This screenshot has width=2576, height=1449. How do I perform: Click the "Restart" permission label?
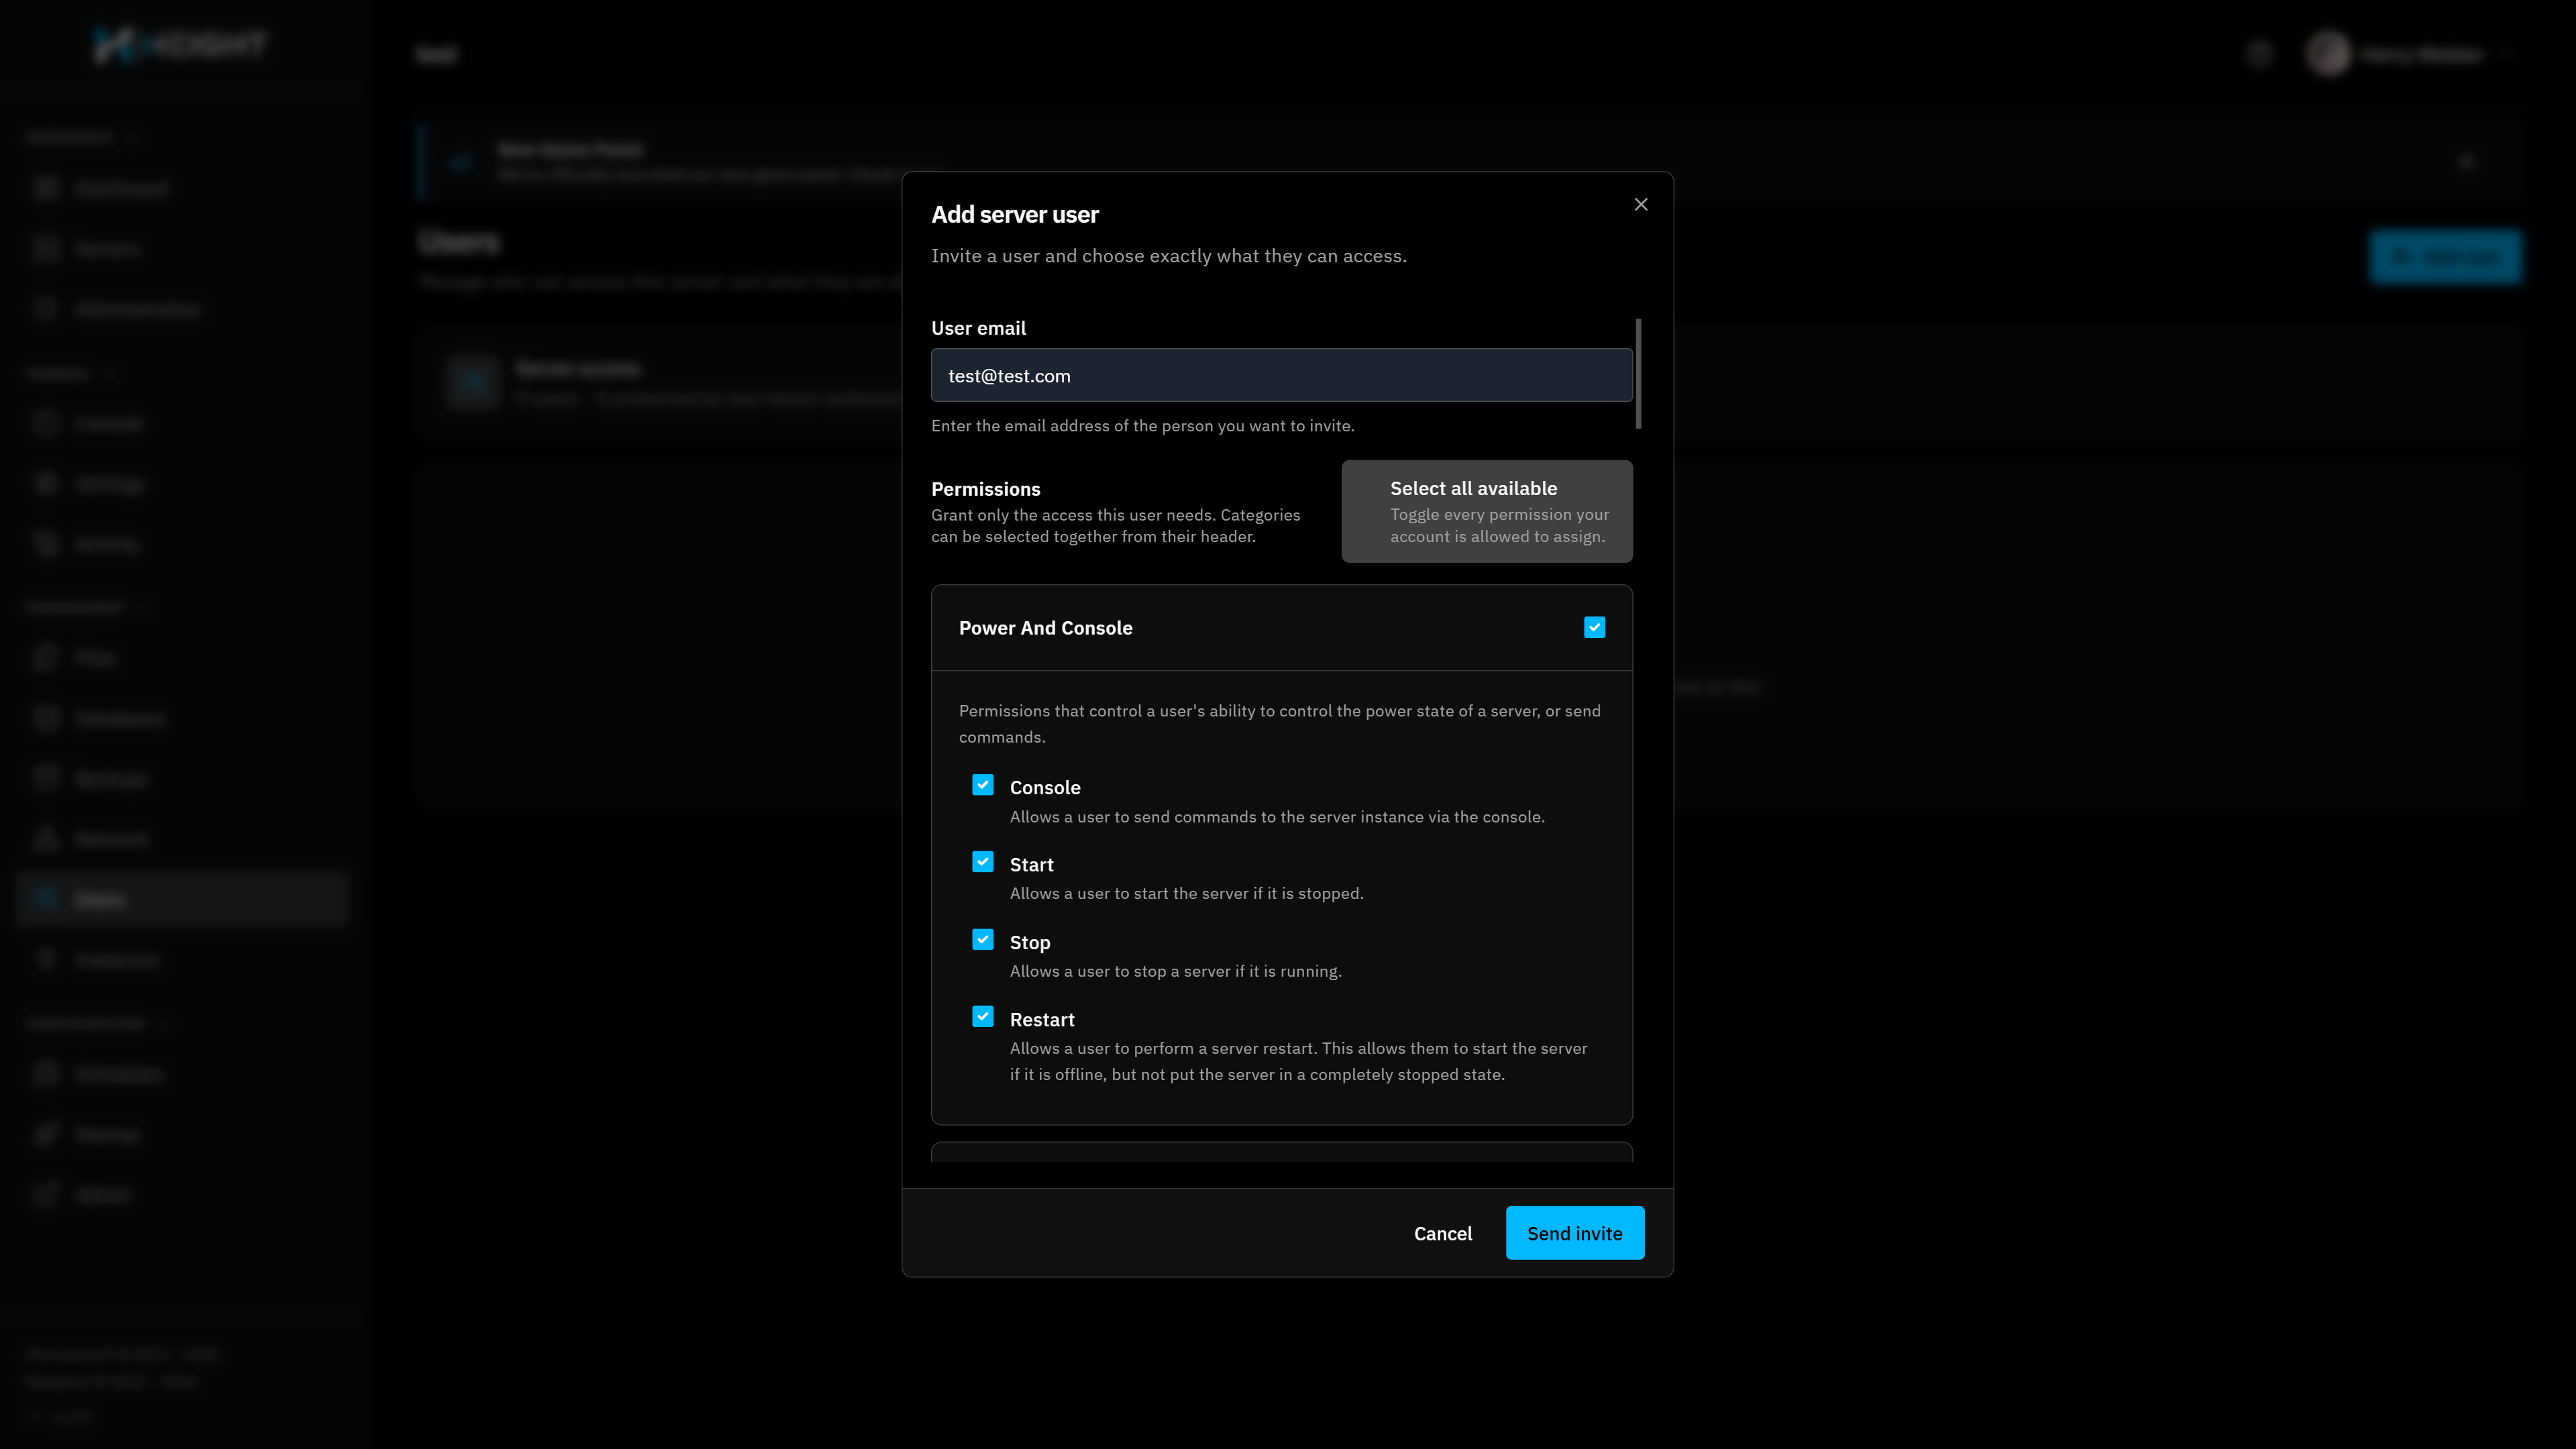click(1042, 1020)
